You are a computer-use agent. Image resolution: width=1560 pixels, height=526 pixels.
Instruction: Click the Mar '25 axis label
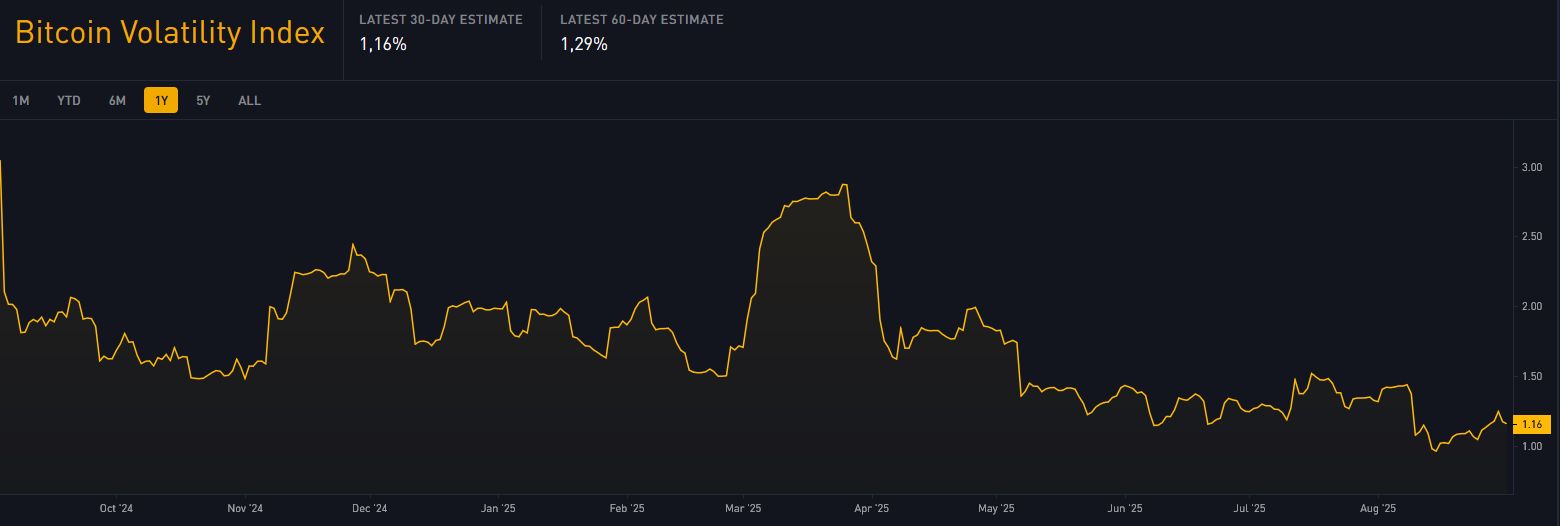(x=743, y=509)
